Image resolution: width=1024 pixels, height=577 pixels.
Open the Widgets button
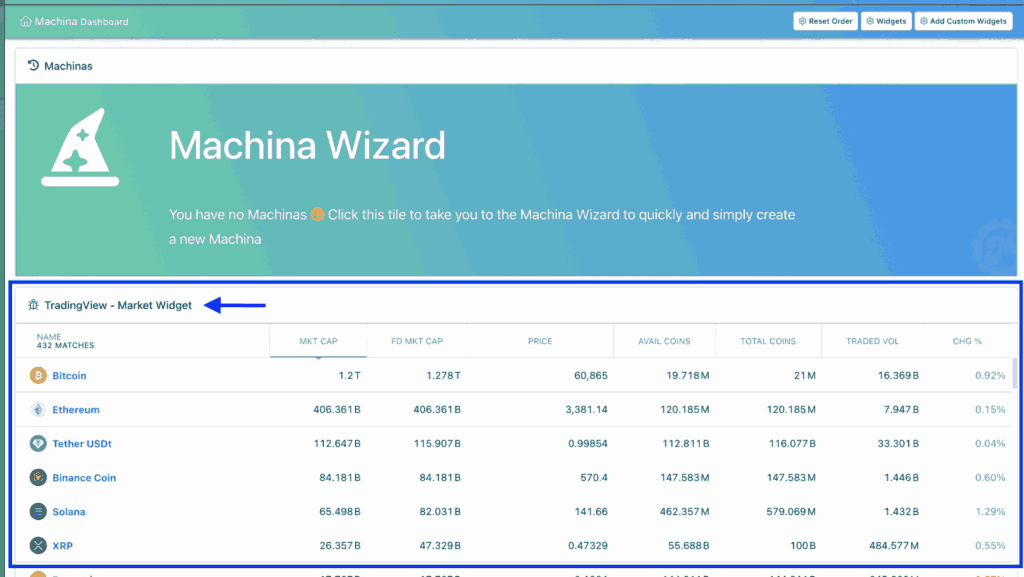(x=886, y=21)
